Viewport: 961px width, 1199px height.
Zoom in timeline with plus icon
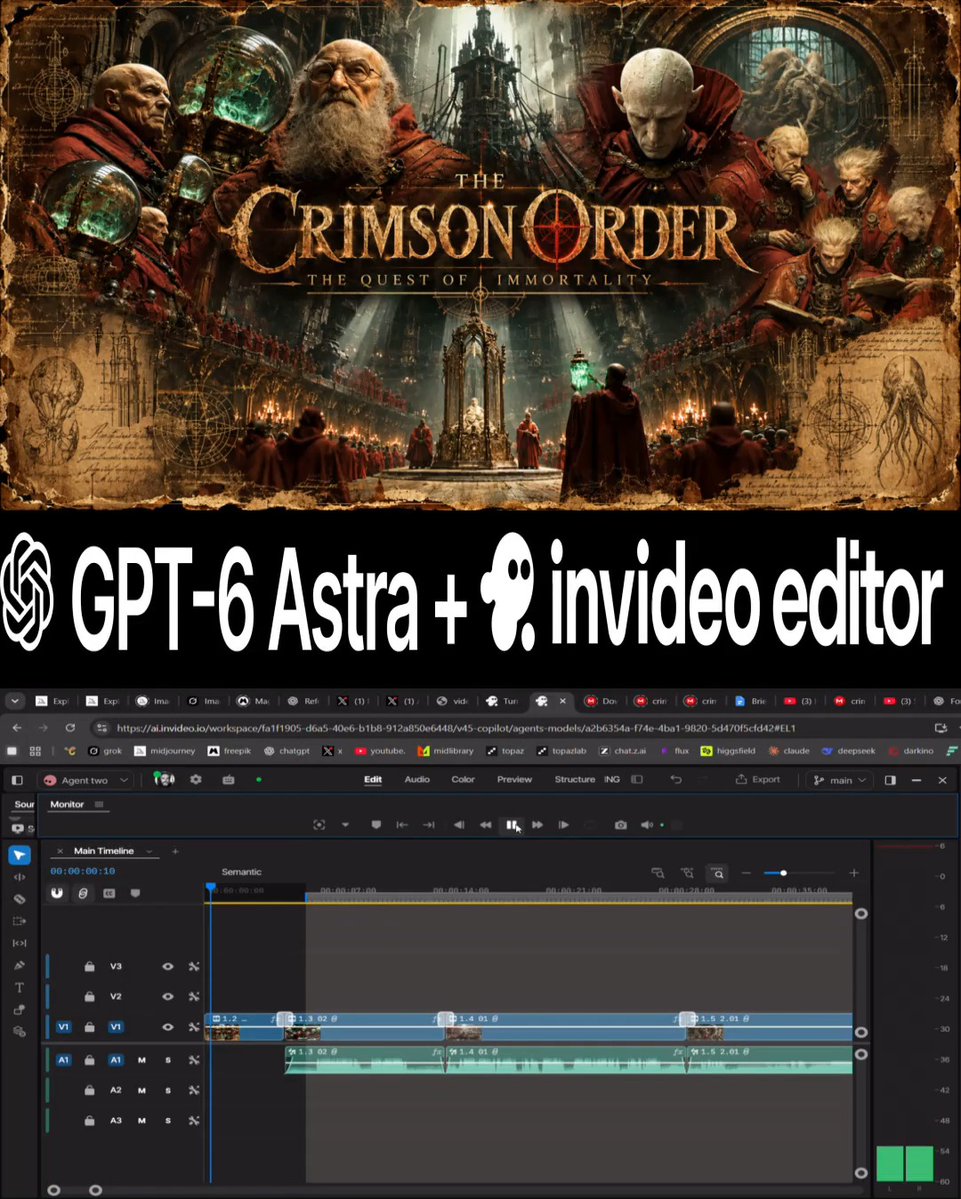coord(853,872)
